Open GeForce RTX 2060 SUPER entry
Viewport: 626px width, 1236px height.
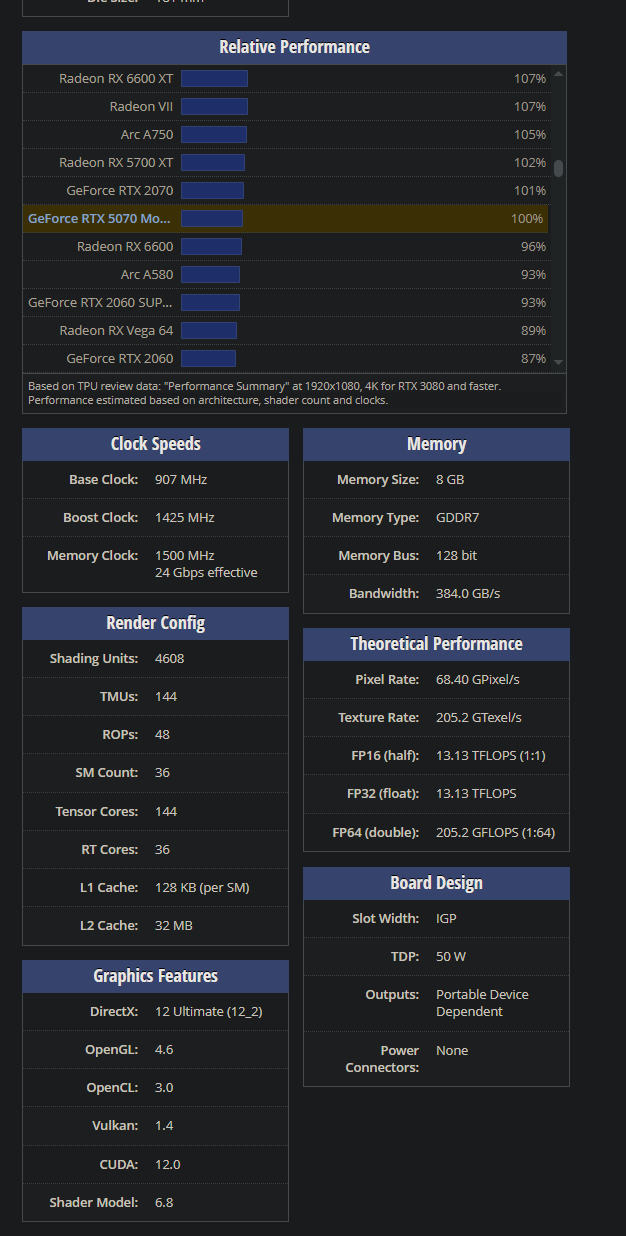coord(100,302)
